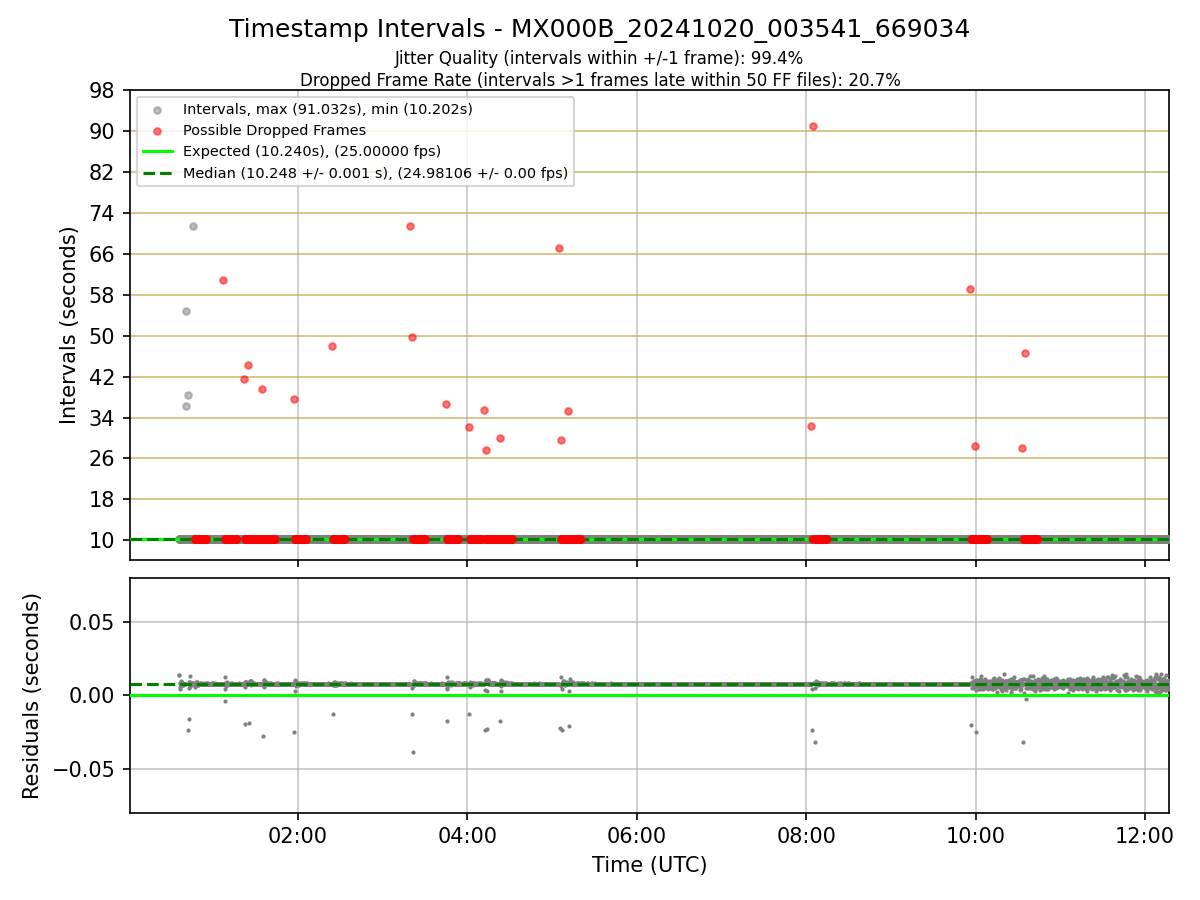Click y-axis tick label '82'
Screen dimensions: 1200x900
[103, 172]
